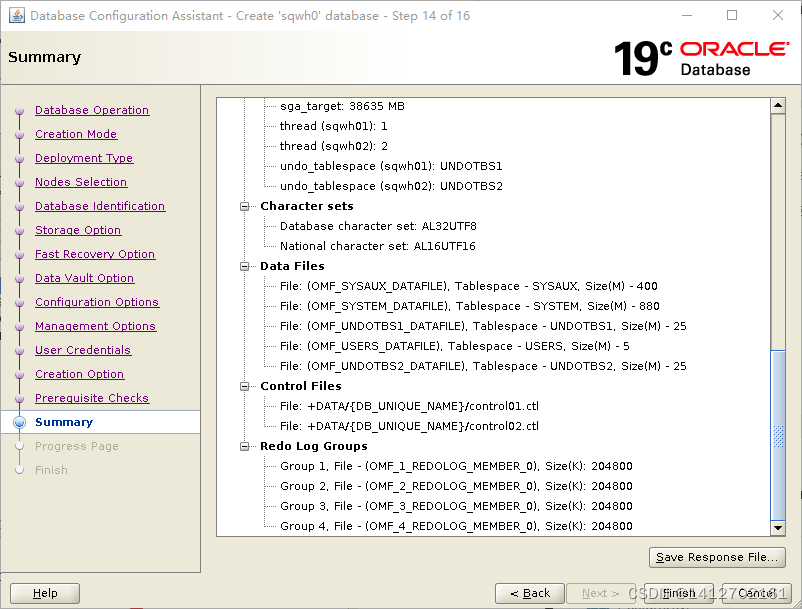Open Help for the assistant
Viewport: 802px width, 609px height.
coord(45,593)
